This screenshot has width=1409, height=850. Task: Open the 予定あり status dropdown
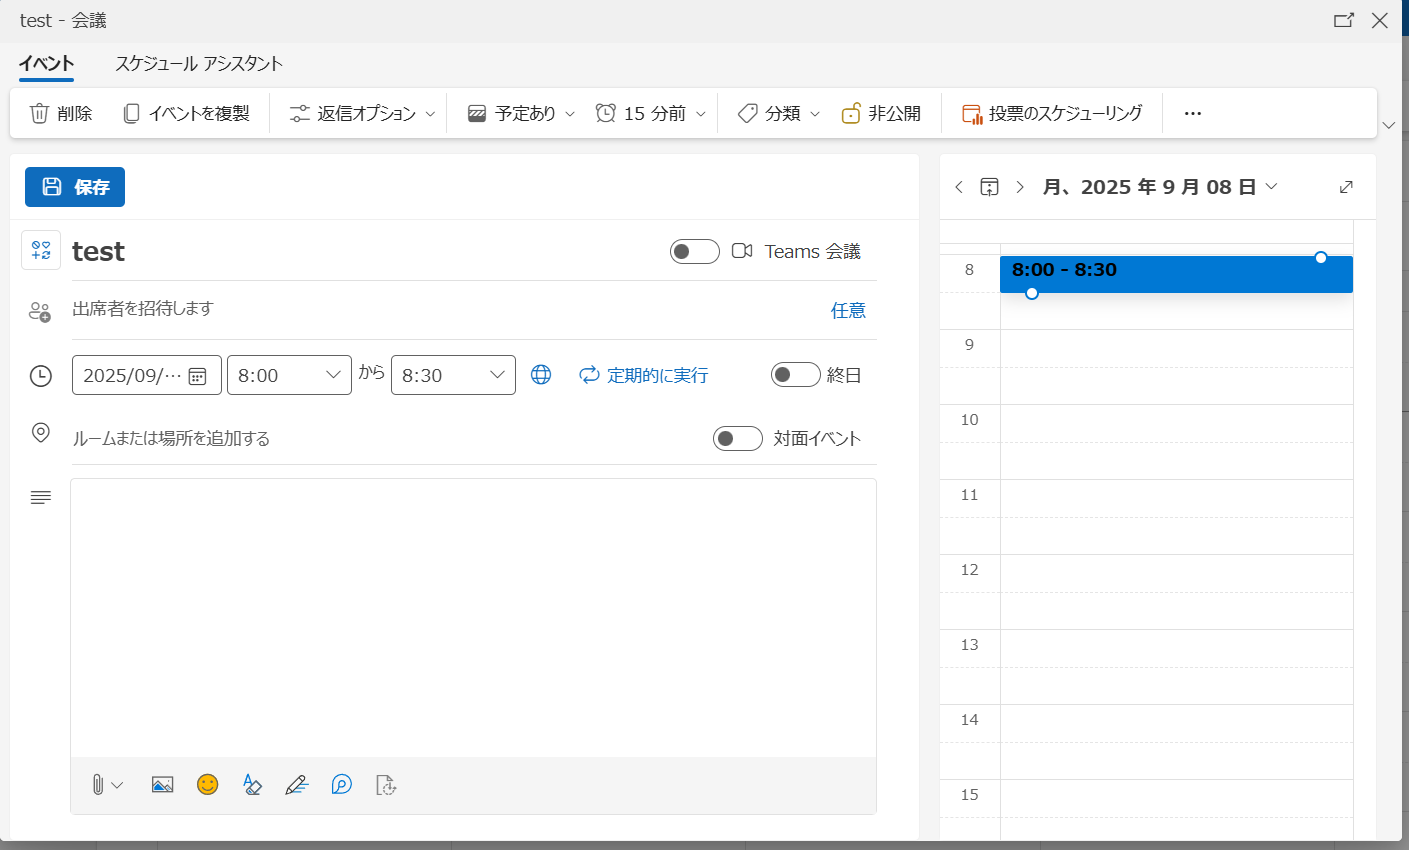click(518, 113)
